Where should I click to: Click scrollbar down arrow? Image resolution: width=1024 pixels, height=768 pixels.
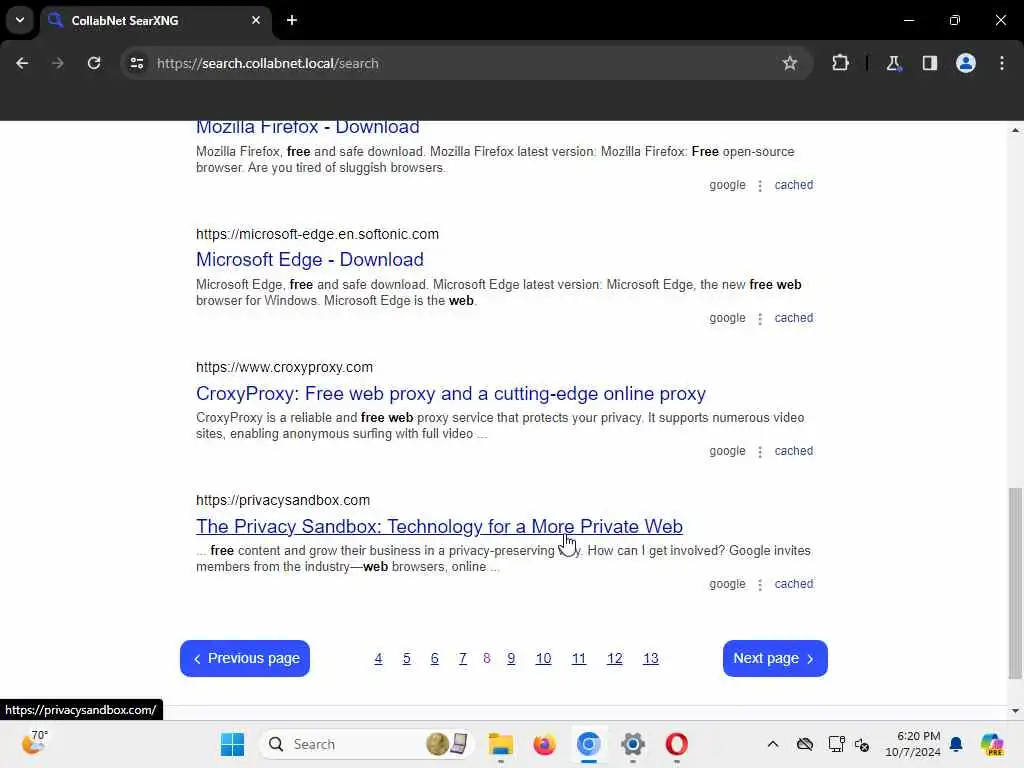click(1015, 711)
